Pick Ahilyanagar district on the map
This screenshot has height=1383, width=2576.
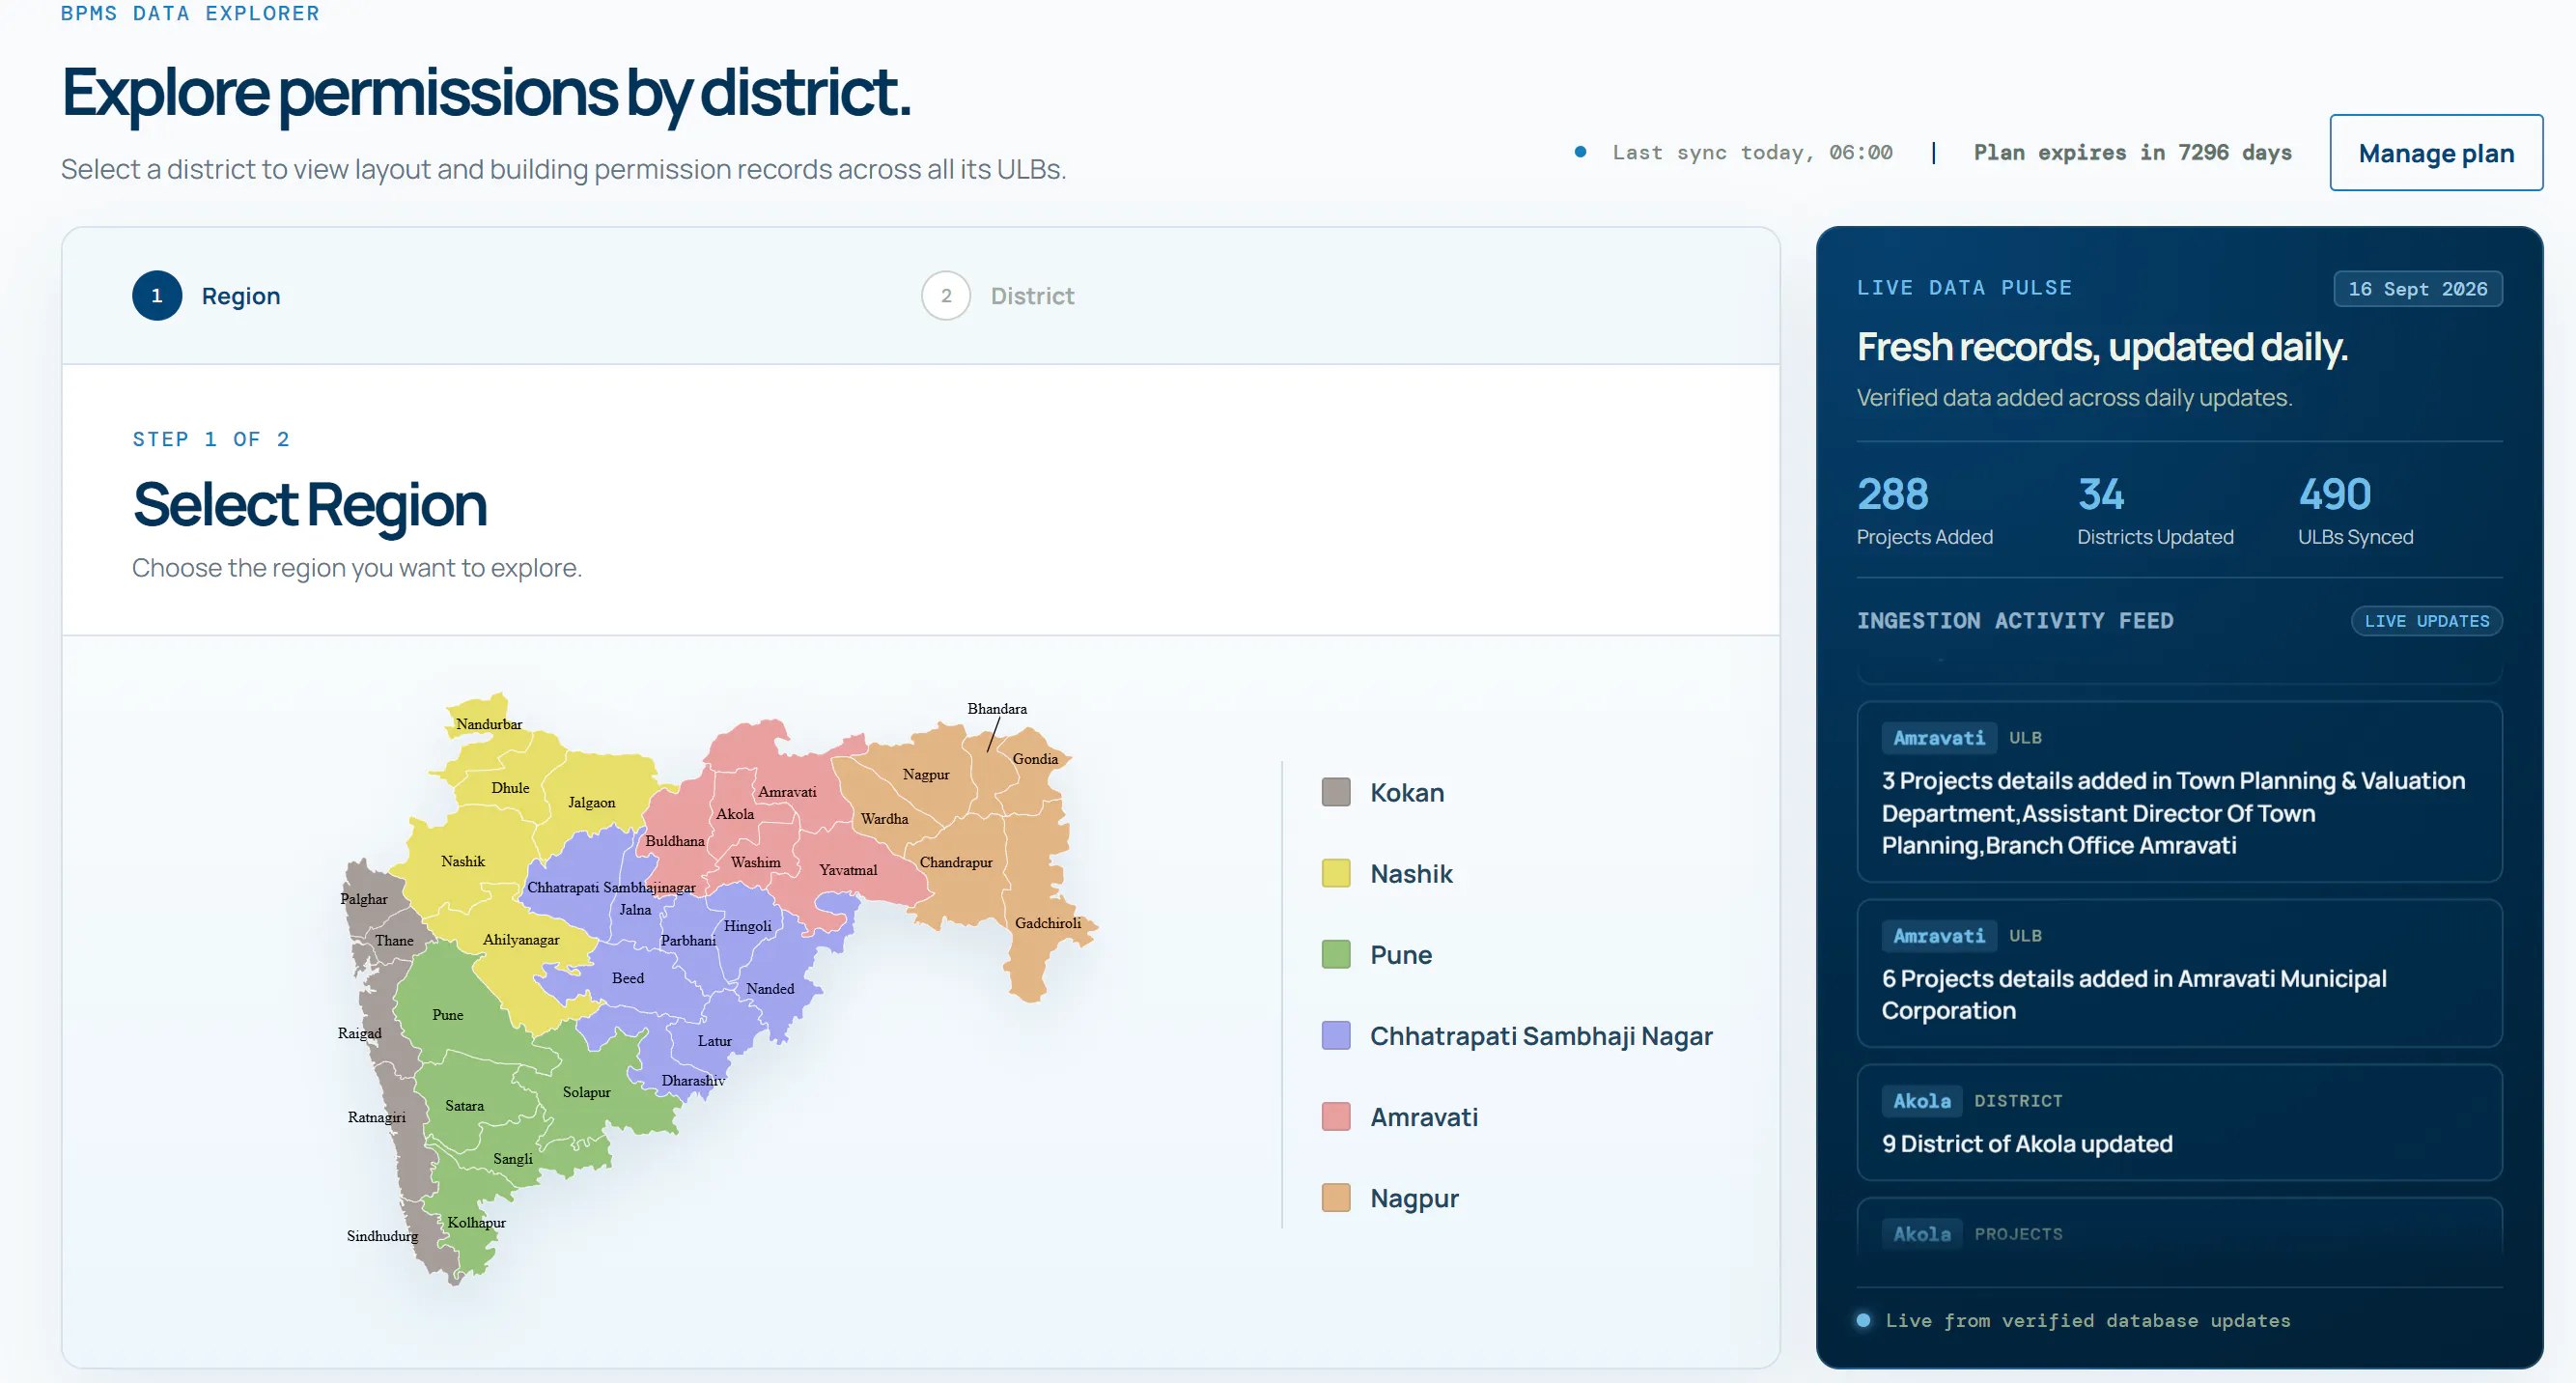pos(521,940)
